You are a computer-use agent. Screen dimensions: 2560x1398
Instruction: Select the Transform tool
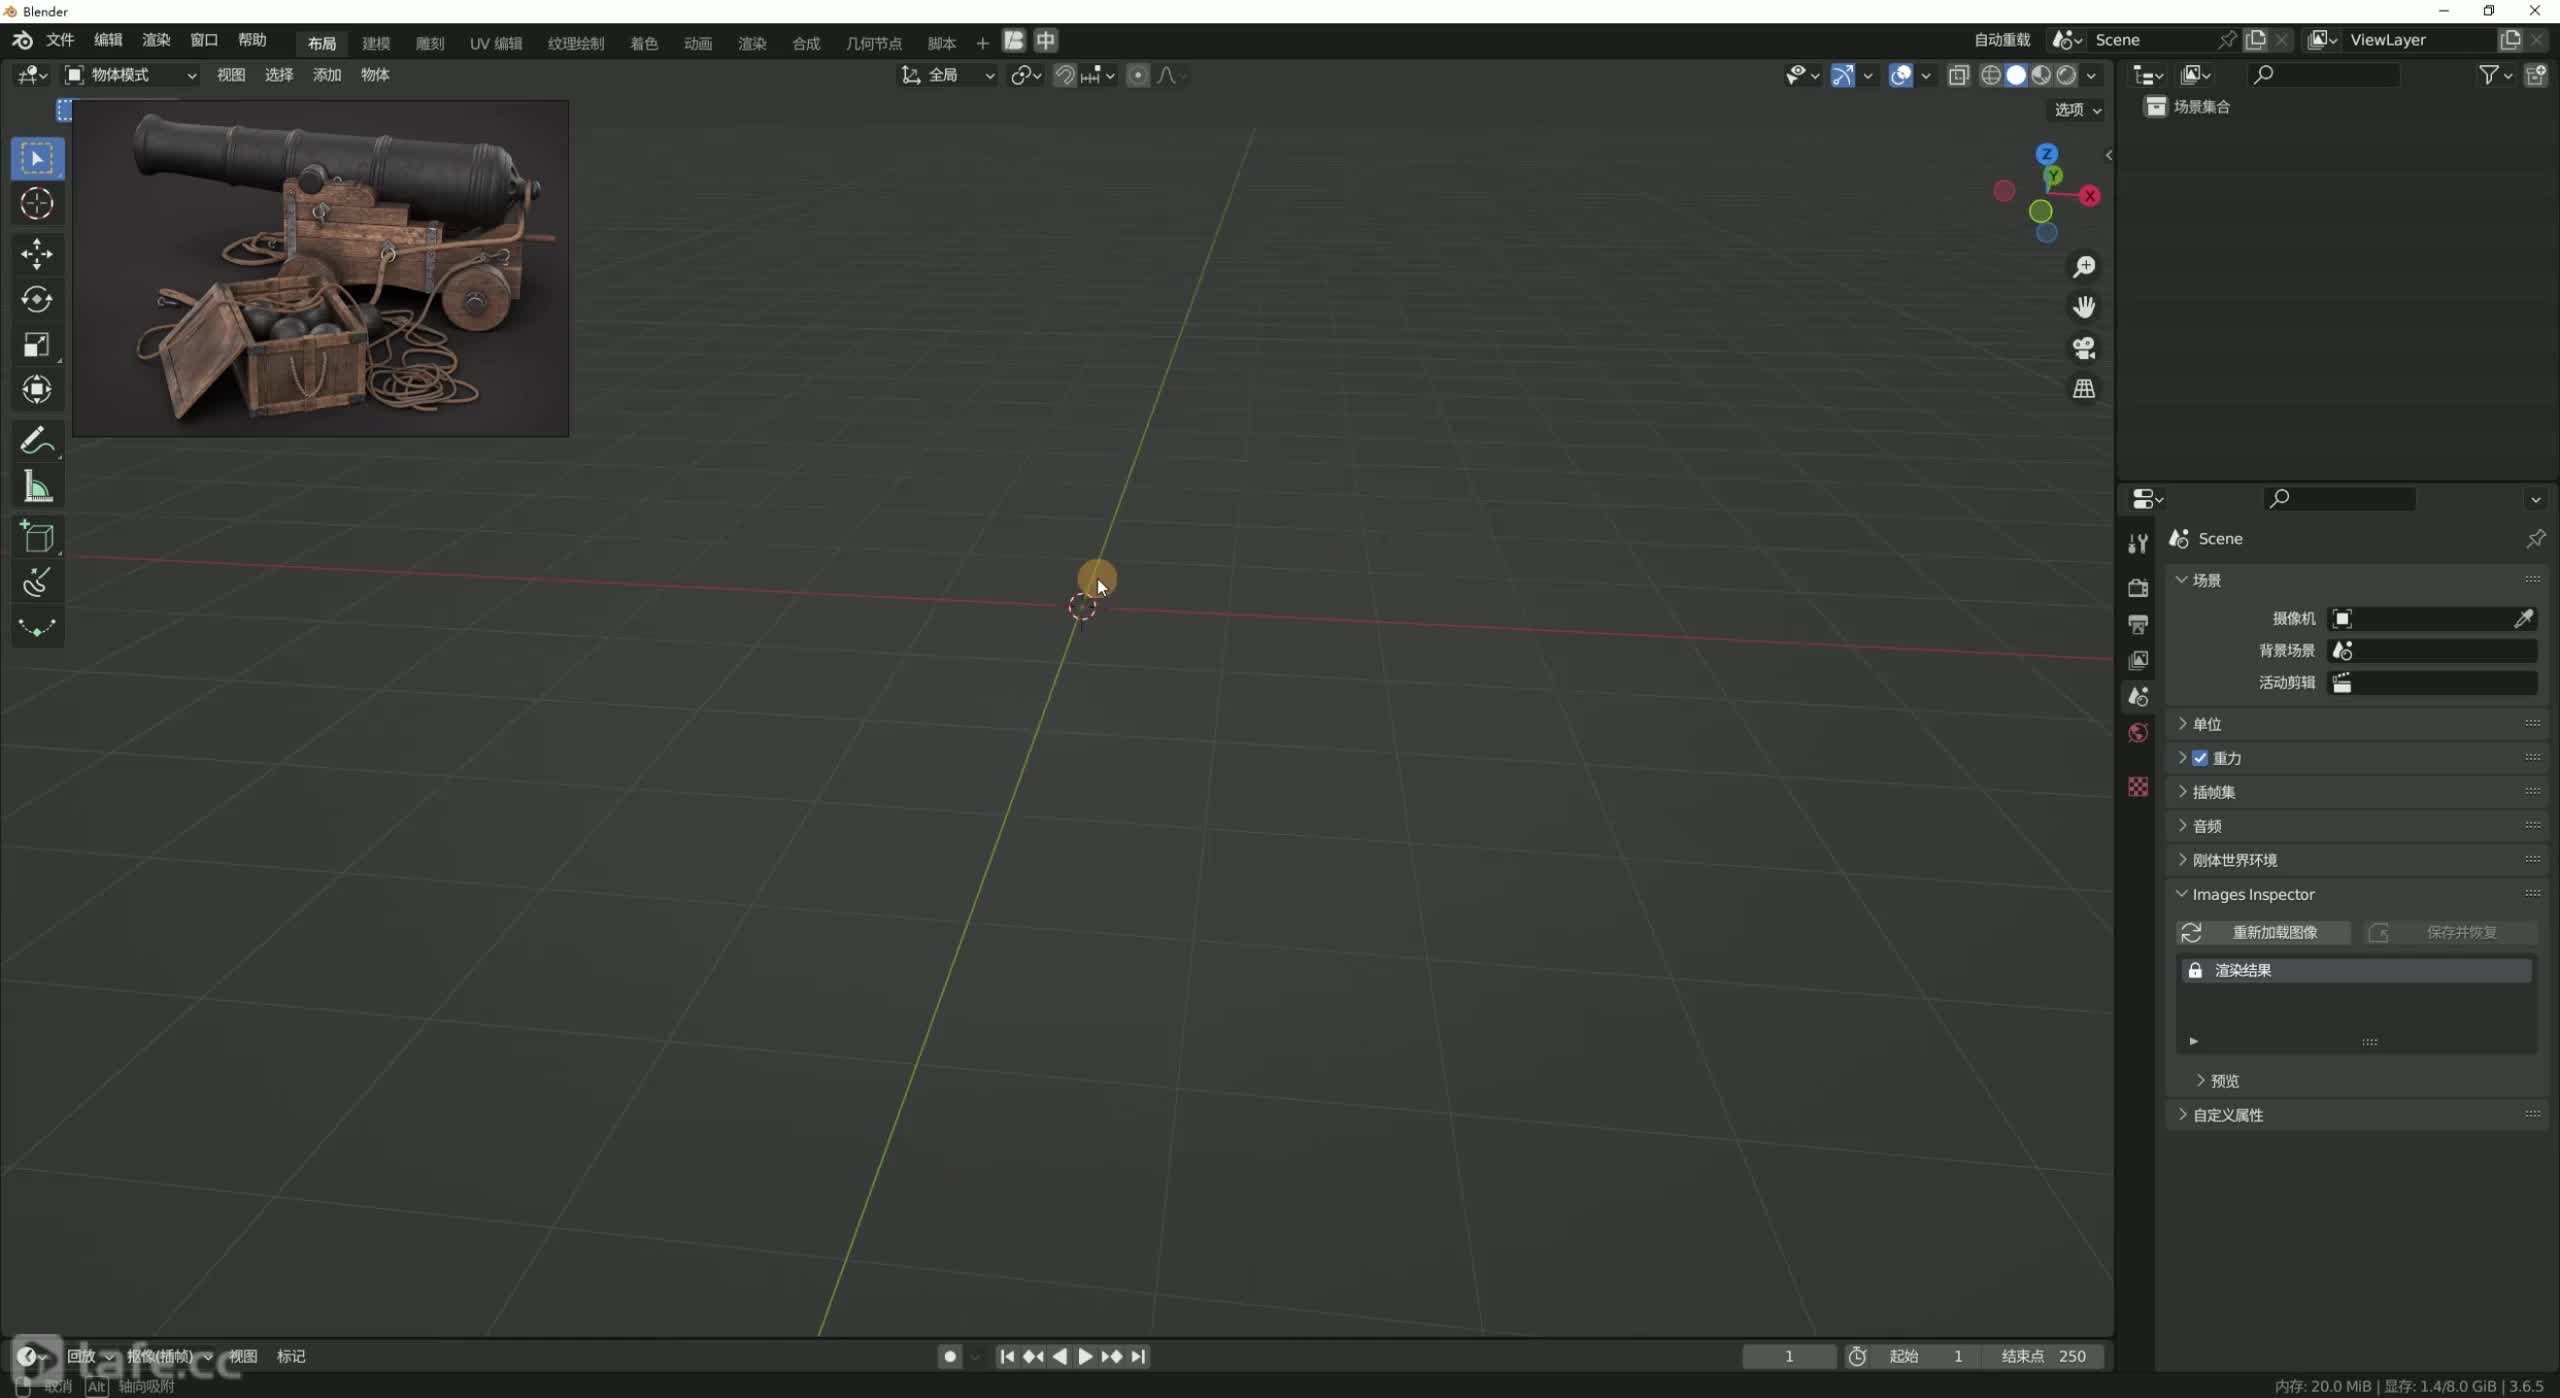[x=37, y=390]
